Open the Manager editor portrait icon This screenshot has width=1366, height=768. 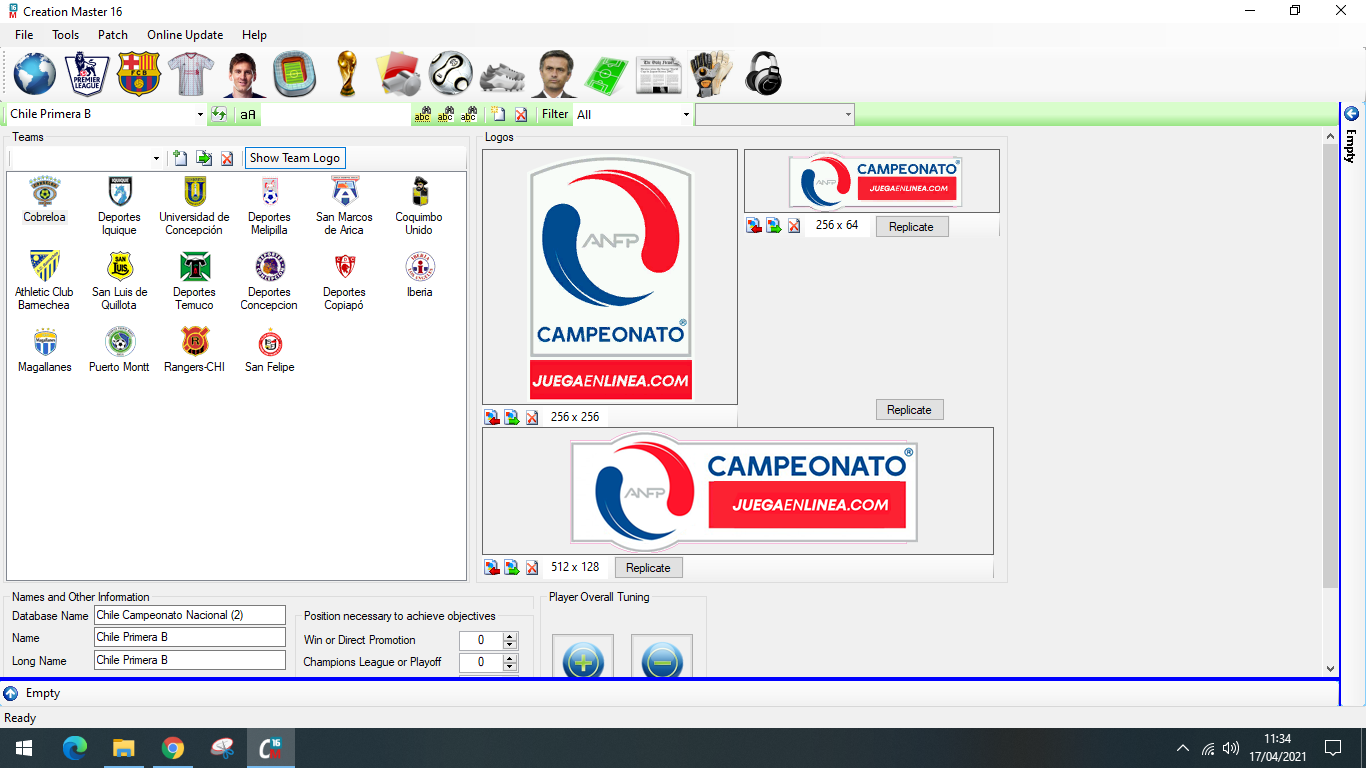(x=555, y=73)
